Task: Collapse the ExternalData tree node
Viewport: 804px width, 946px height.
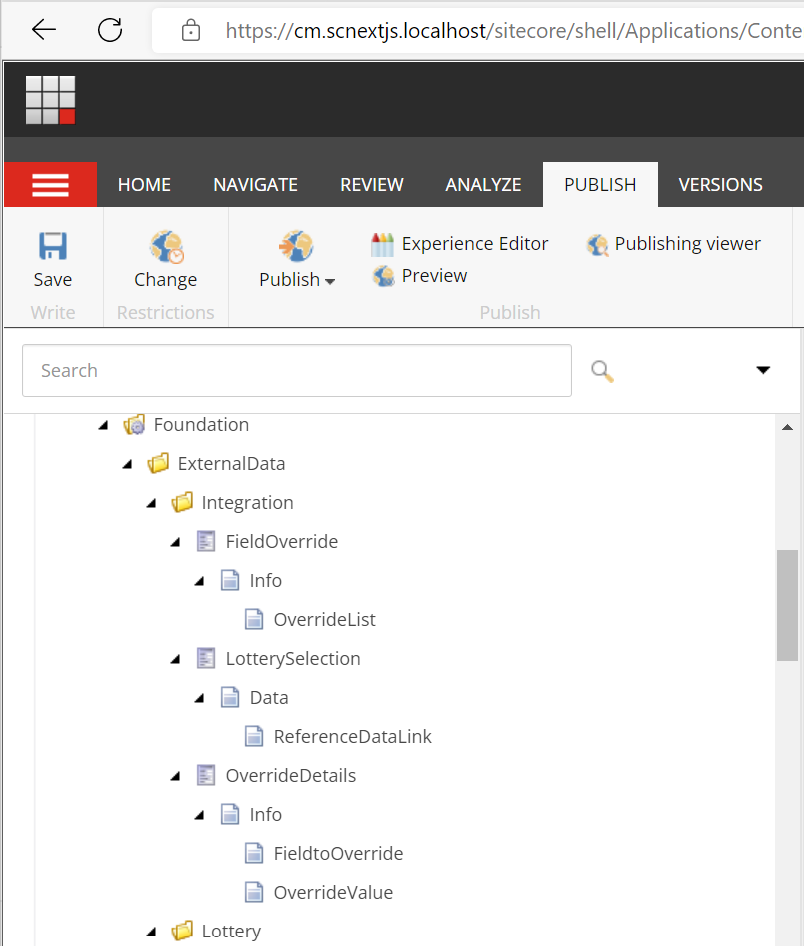Action: 127,465
